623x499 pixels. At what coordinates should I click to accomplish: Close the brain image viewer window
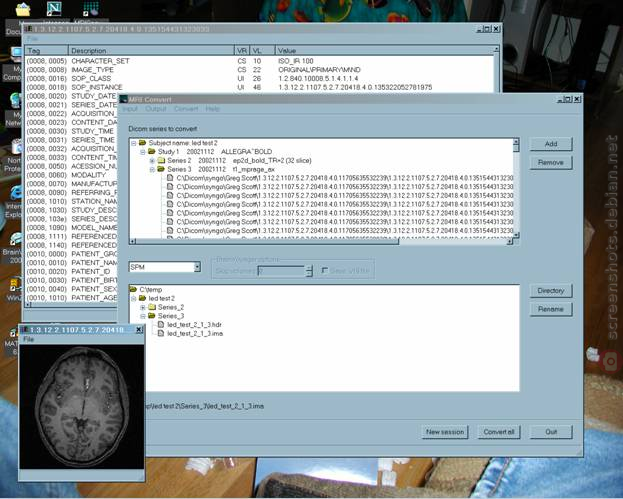(139, 330)
